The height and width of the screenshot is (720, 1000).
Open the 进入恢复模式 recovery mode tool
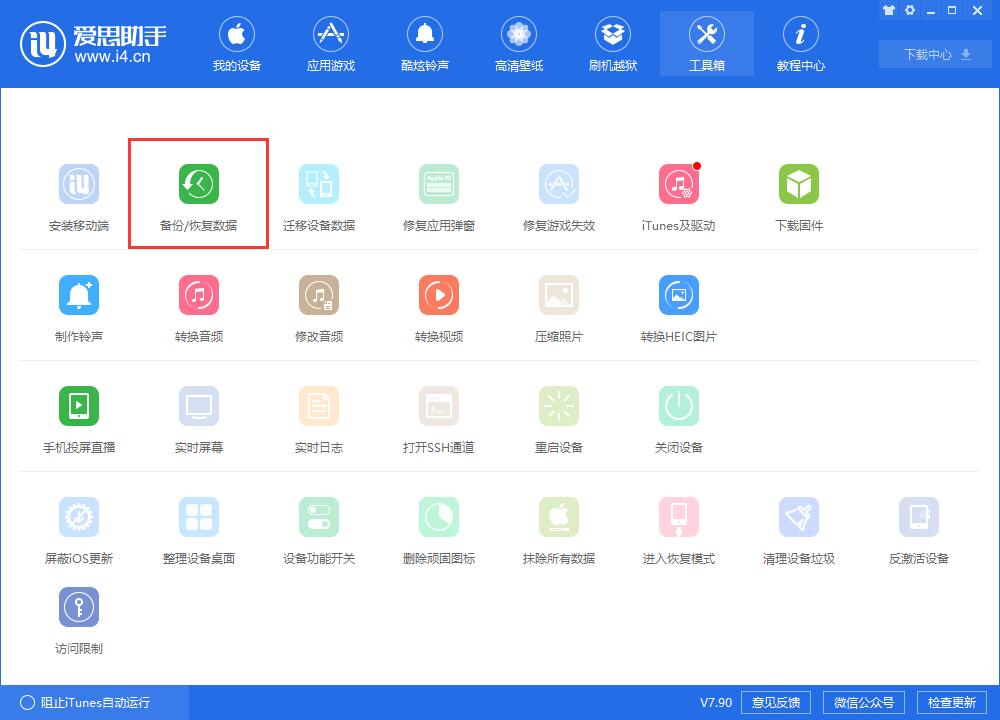point(678,527)
